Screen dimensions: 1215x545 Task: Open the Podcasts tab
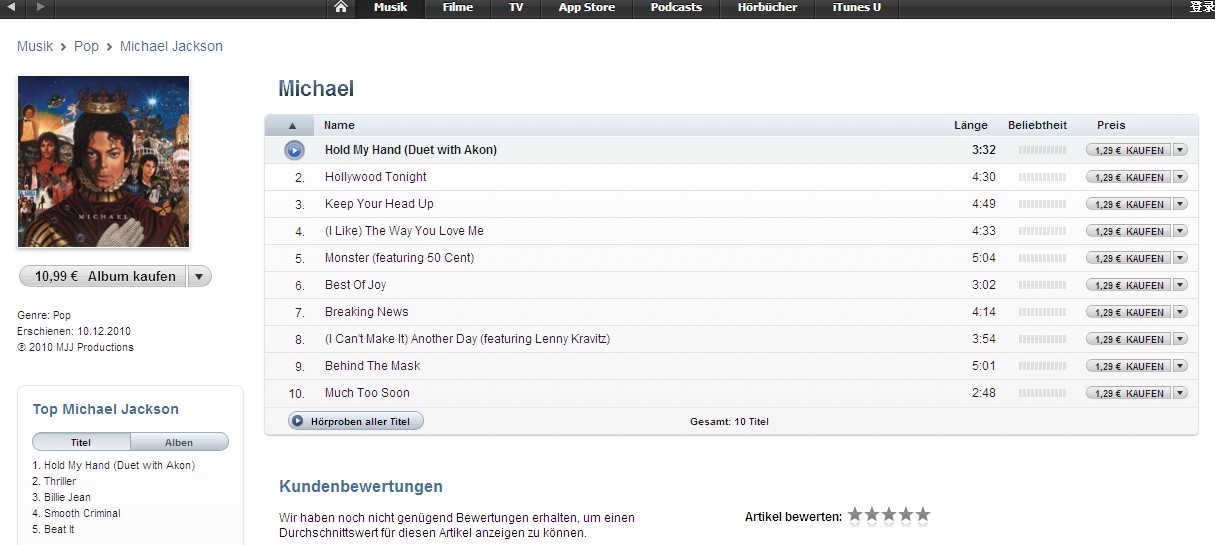(x=676, y=8)
